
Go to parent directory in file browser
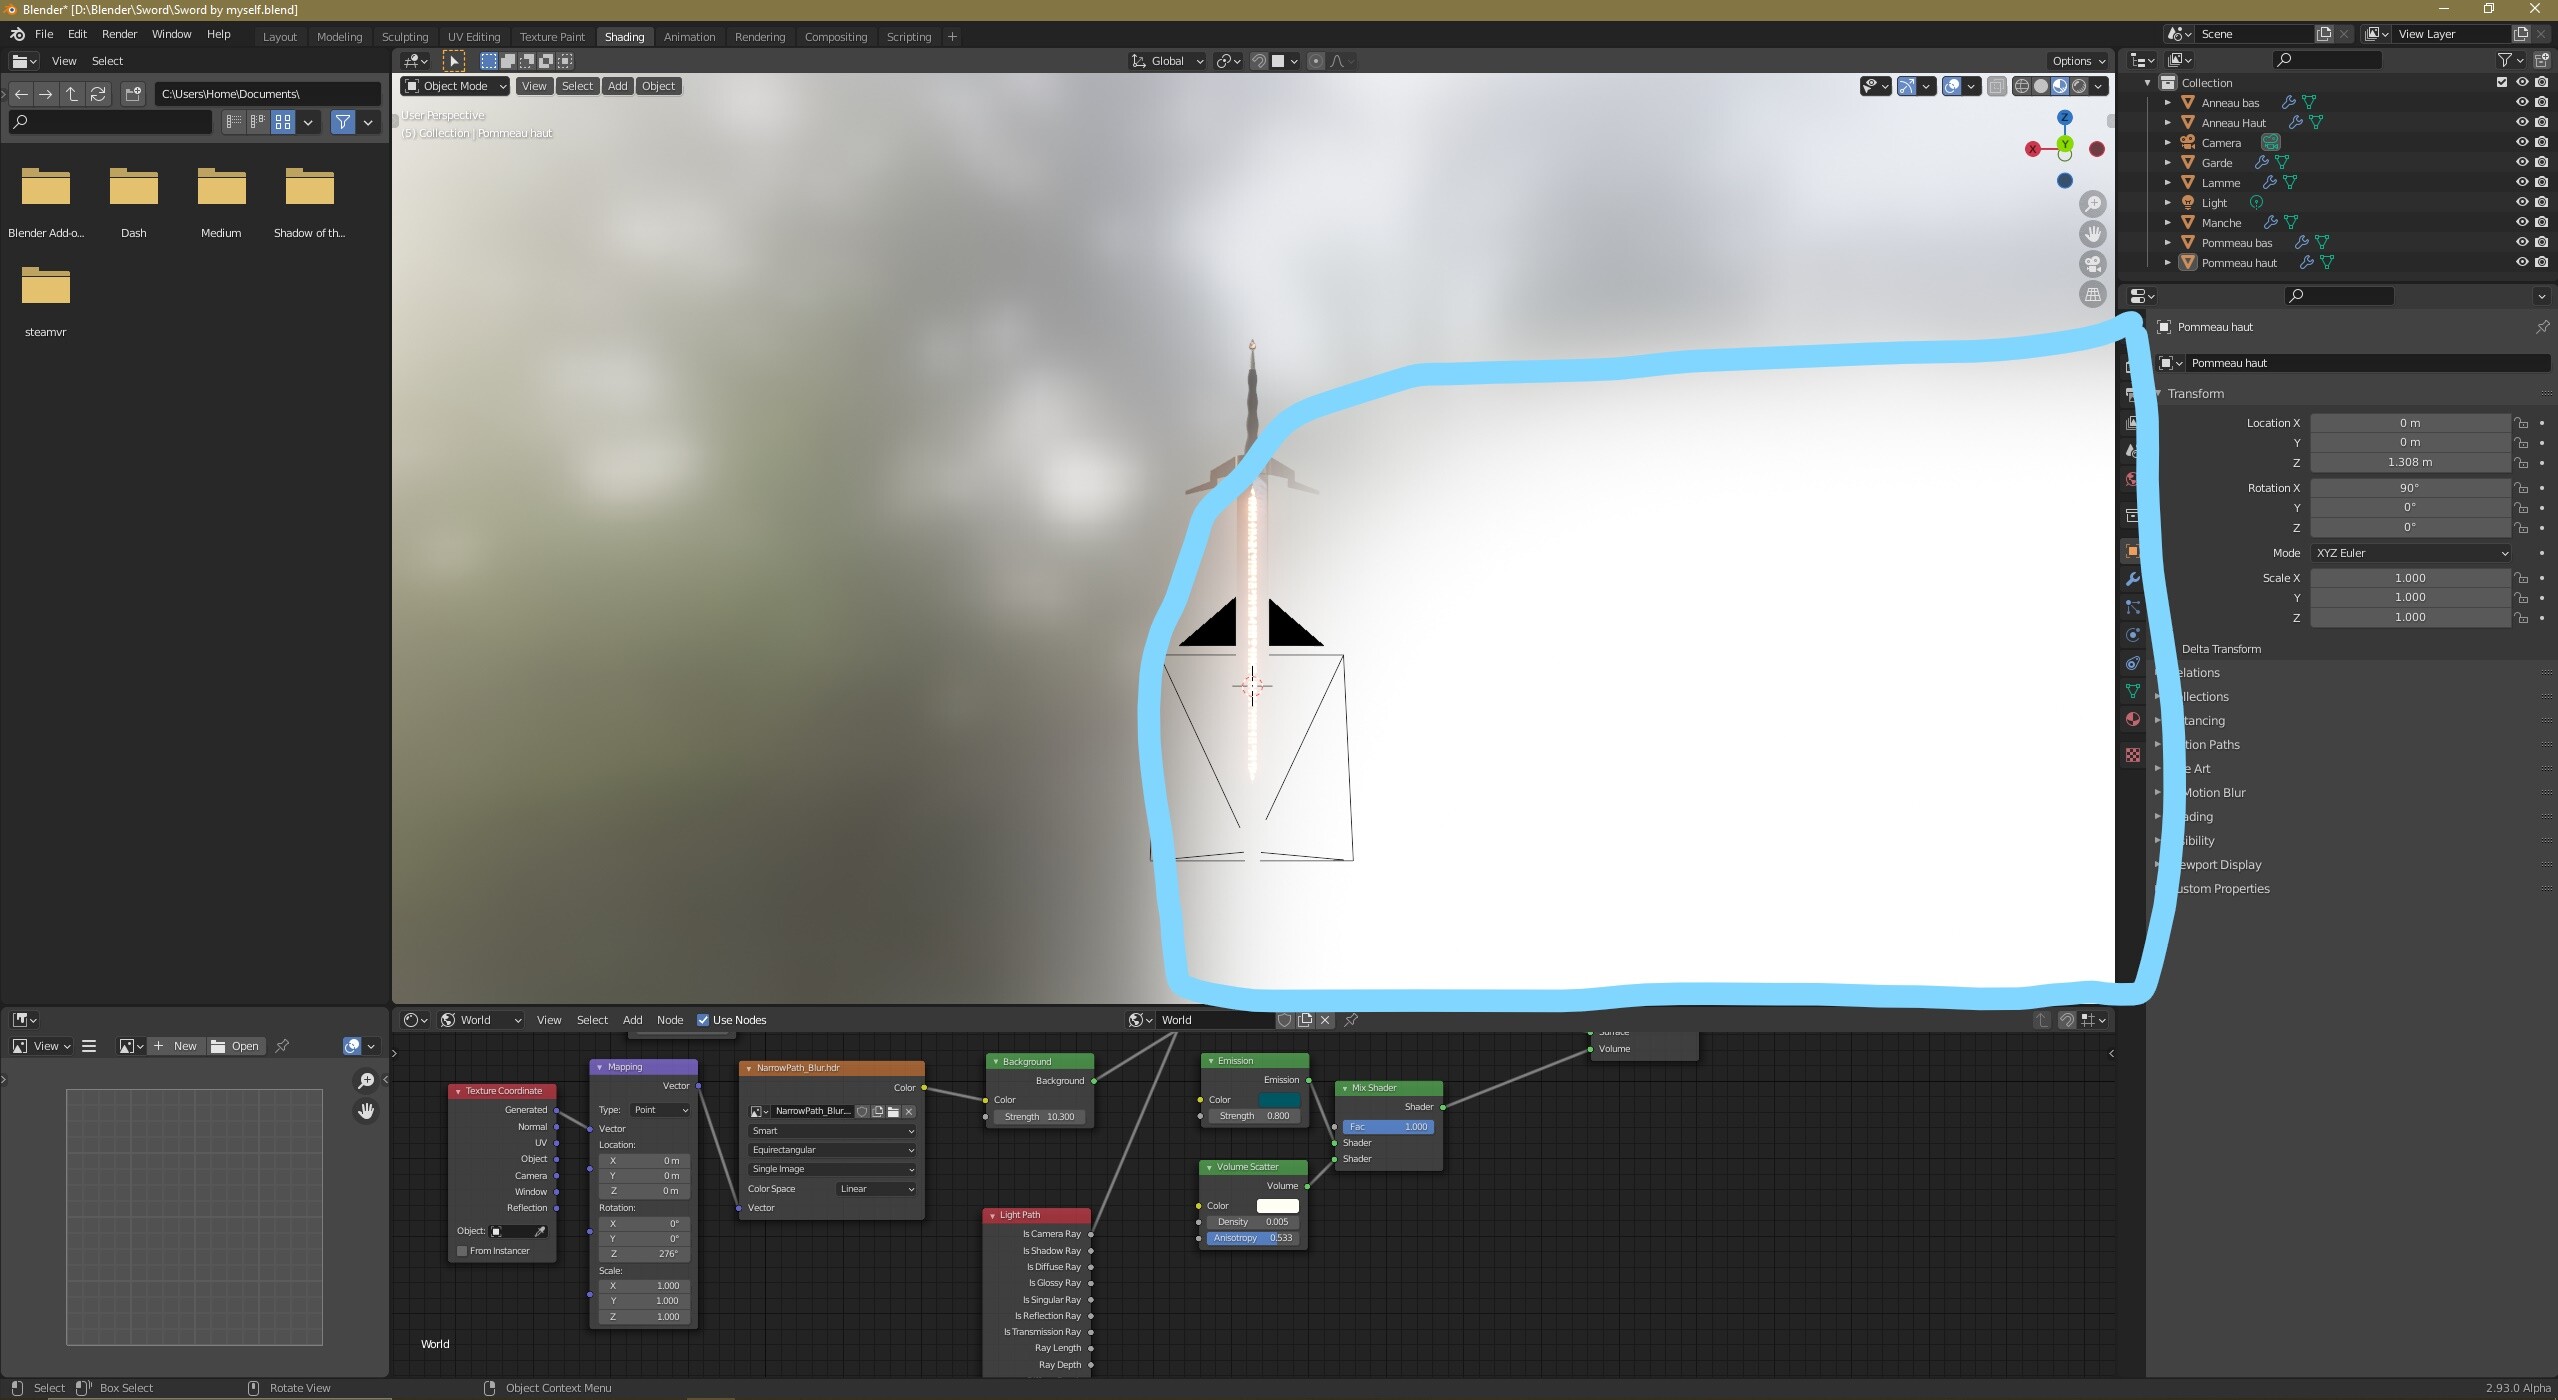click(72, 94)
